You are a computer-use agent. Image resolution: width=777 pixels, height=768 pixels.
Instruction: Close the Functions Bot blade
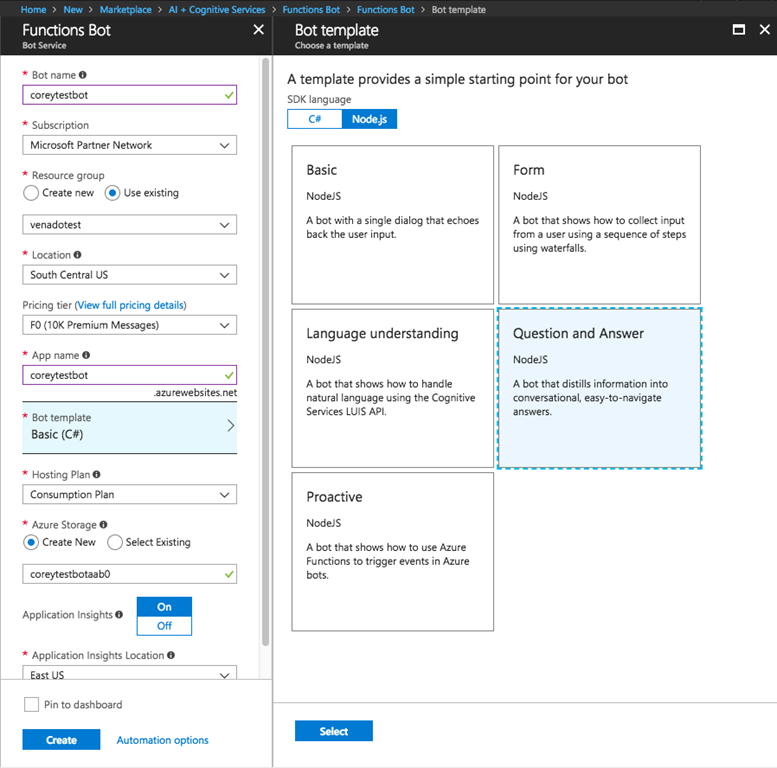point(259,30)
